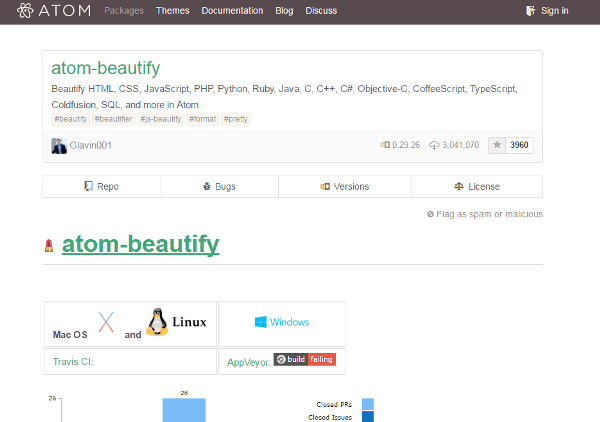Click Glavin001's avatar picture
This screenshot has height=422, width=600.
tap(59, 146)
